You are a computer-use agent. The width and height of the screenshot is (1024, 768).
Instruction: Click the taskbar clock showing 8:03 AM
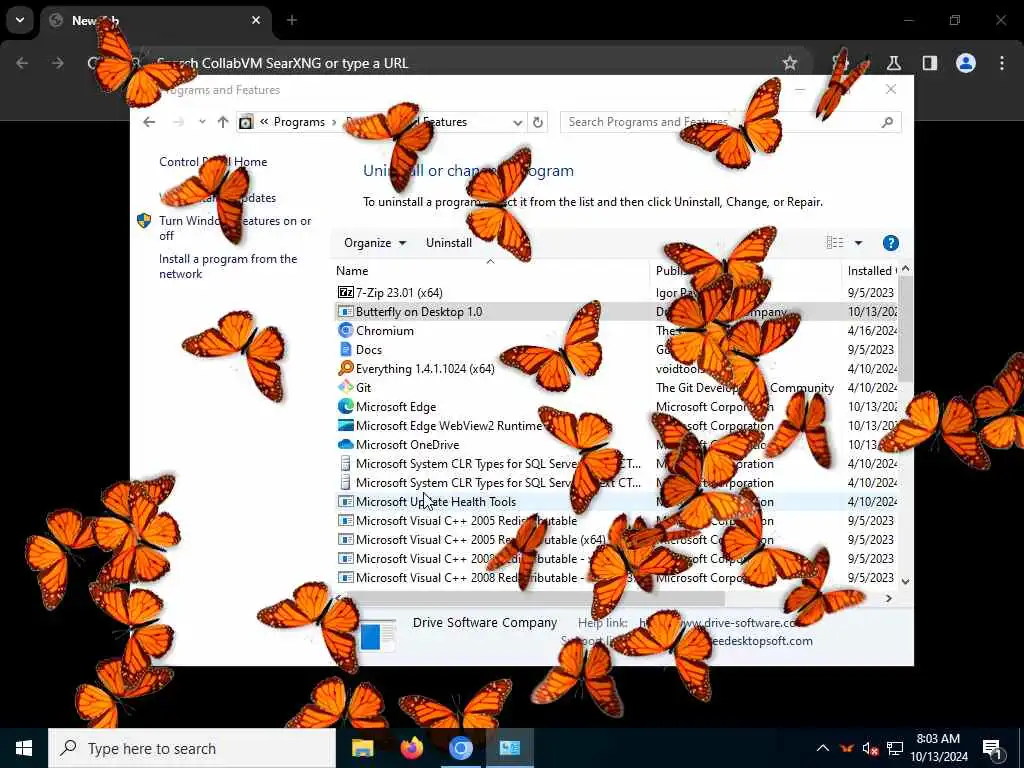point(938,748)
